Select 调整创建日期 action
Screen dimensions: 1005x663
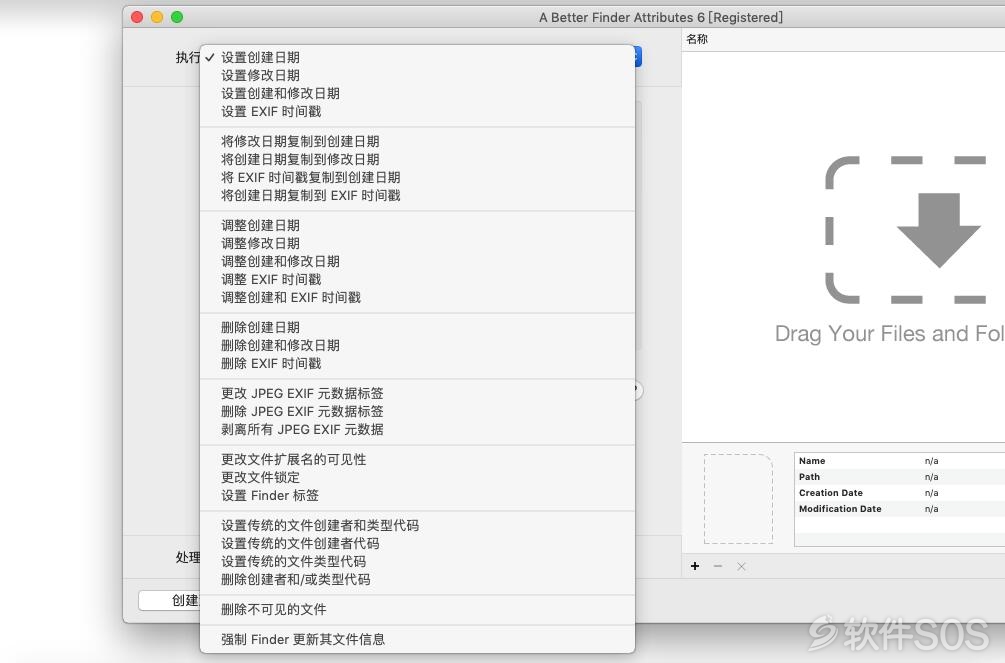click(417, 225)
